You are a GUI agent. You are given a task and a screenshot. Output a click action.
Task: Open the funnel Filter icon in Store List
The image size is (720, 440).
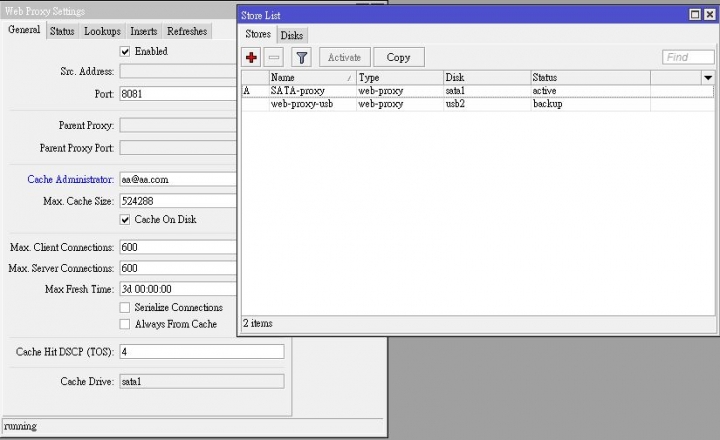tap(302, 57)
